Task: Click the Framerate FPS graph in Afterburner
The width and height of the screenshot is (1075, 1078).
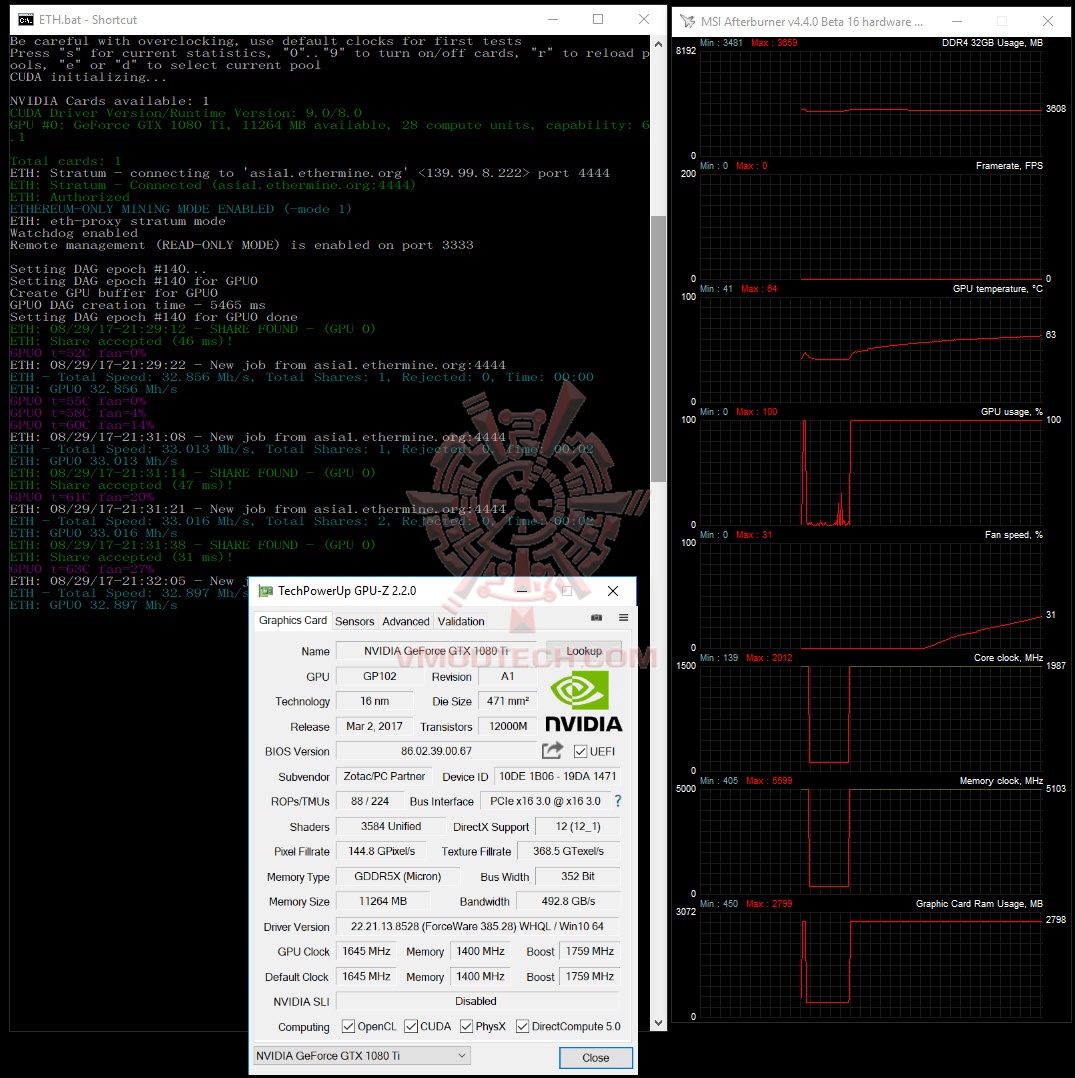Action: (870, 226)
